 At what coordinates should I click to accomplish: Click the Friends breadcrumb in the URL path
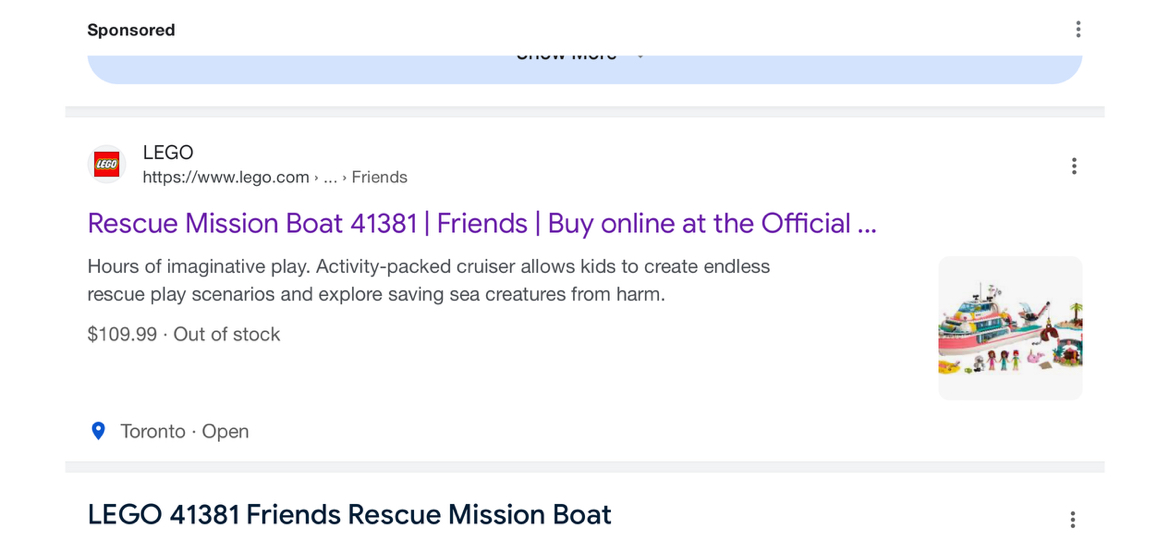(379, 177)
